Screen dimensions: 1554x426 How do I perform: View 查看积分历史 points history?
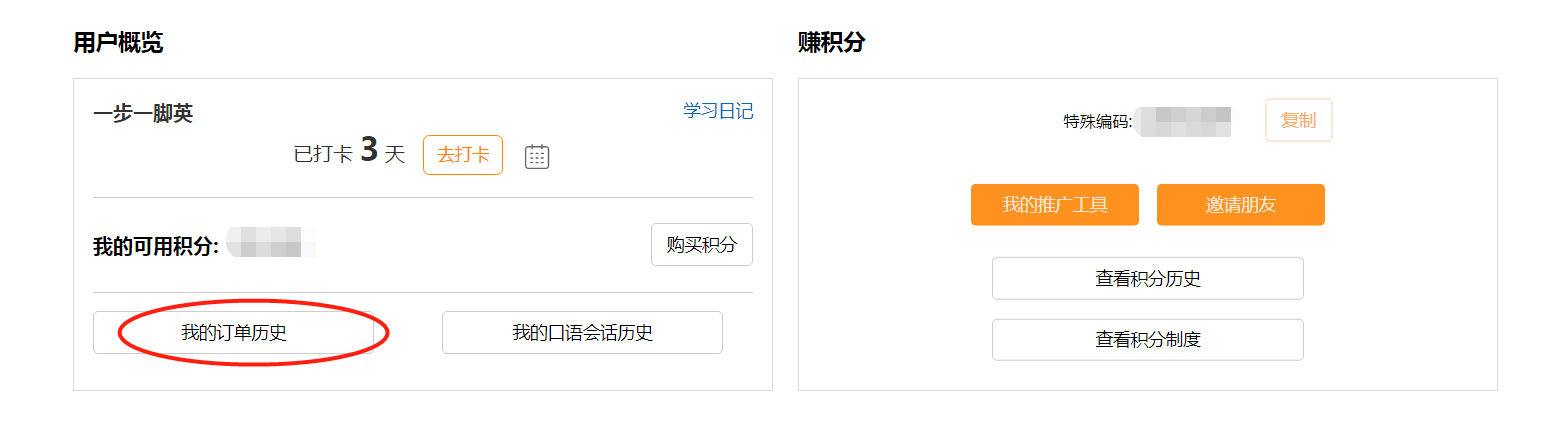click(x=1148, y=278)
